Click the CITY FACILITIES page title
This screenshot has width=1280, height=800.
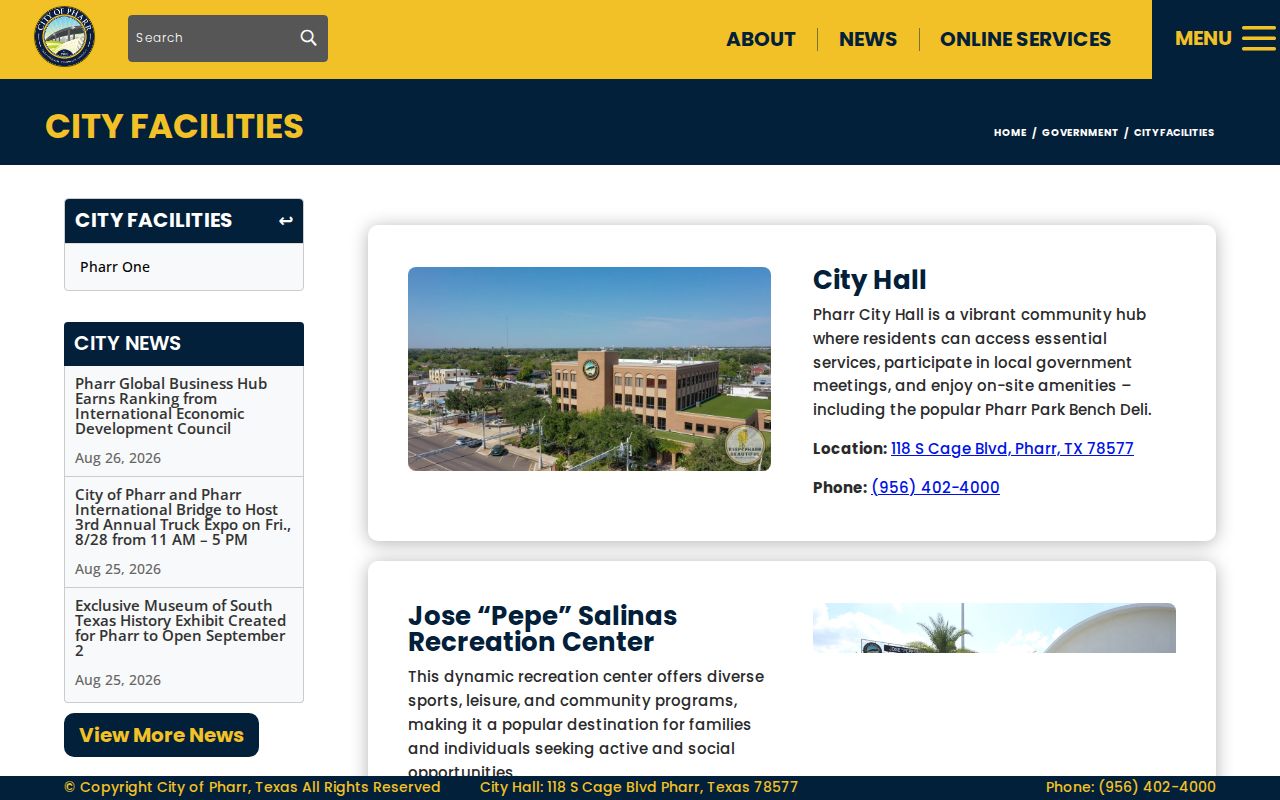click(x=174, y=126)
